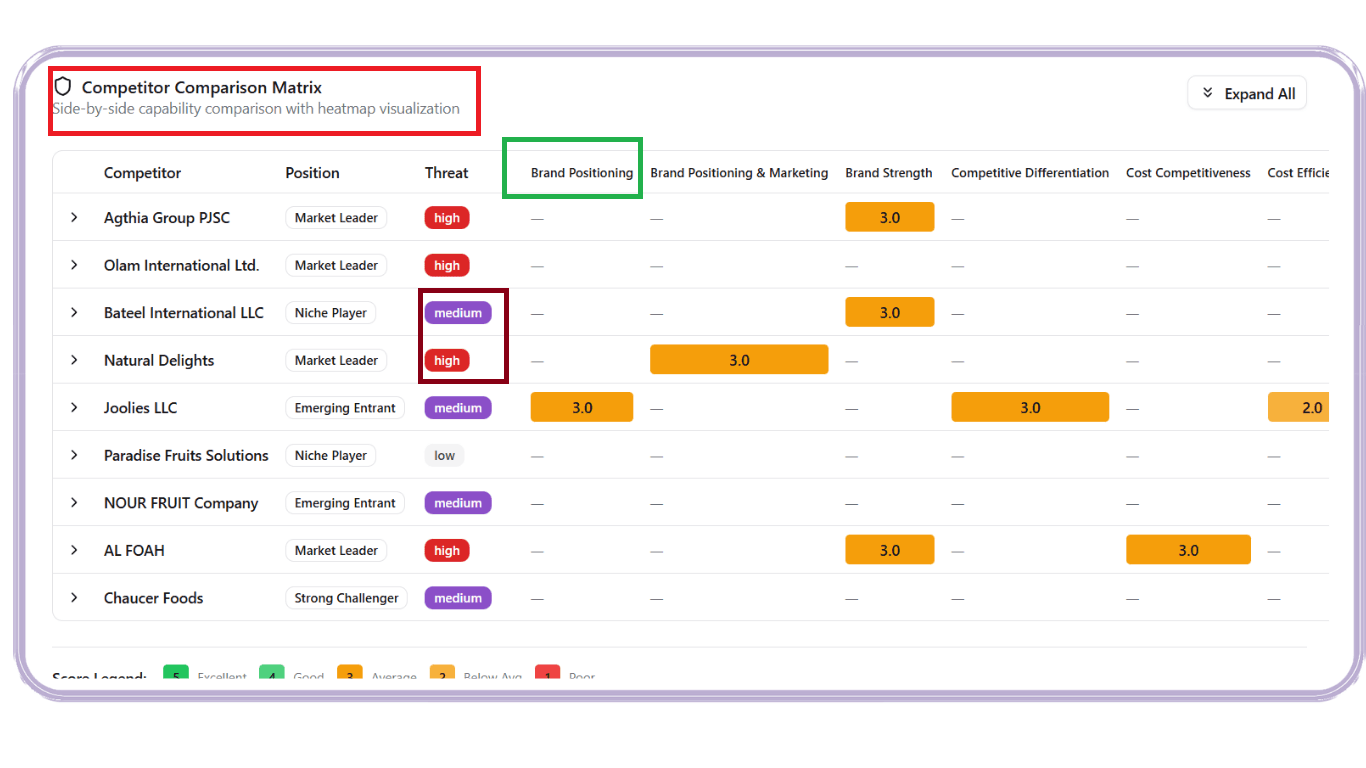Image resolution: width=1366 pixels, height=768 pixels.
Task: Expand the Chaucer Foods row
Action: click(x=74, y=598)
